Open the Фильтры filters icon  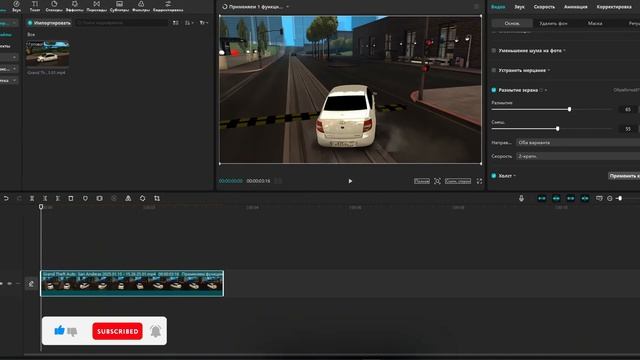click(141, 6)
